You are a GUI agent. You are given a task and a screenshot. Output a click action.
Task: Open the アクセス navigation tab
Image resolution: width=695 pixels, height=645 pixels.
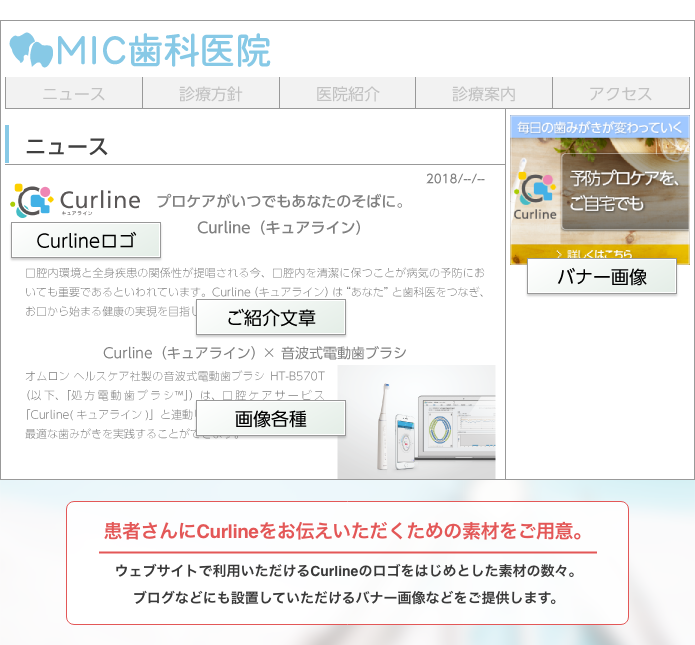pos(621,93)
